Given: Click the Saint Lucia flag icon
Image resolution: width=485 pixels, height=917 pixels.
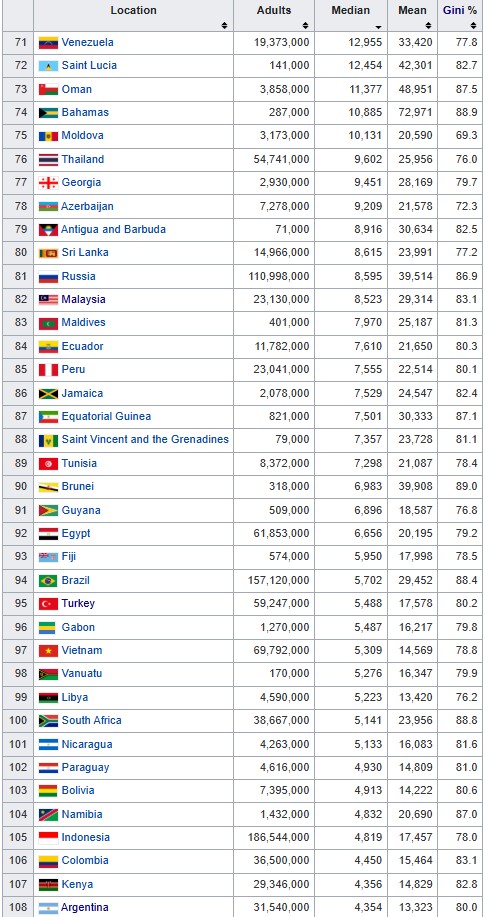Looking at the screenshot, I should point(49,66).
